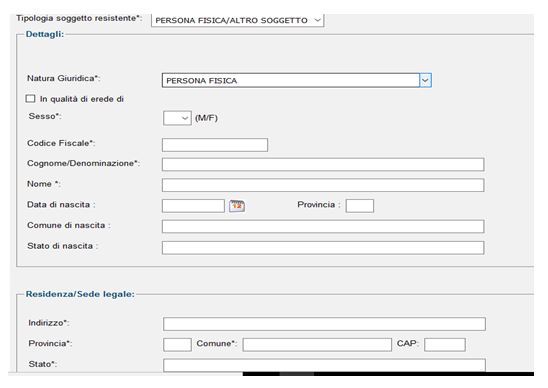Click the residence Comune input field
The image size is (548, 388).
(317, 345)
